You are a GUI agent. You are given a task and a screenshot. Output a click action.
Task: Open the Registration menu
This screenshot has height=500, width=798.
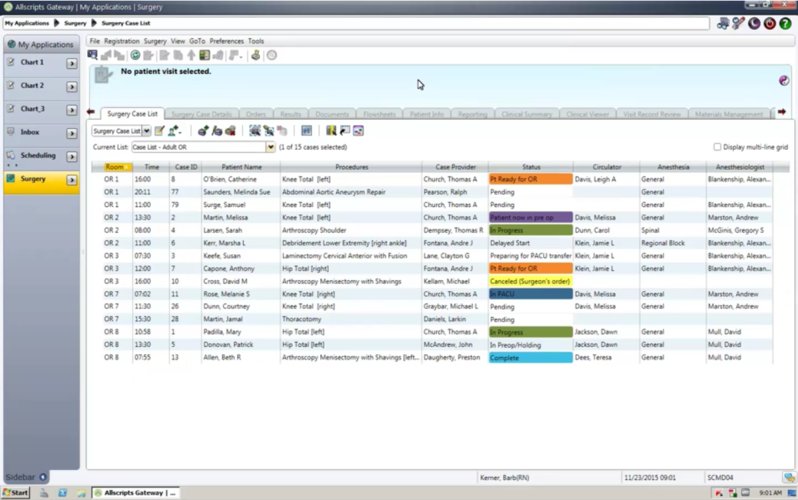pos(122,41)
